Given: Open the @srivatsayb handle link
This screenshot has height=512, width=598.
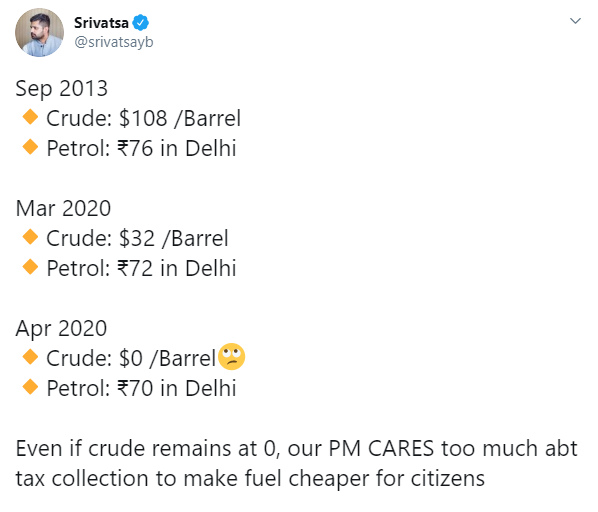Looking at the screenshot, I should 114,42.
